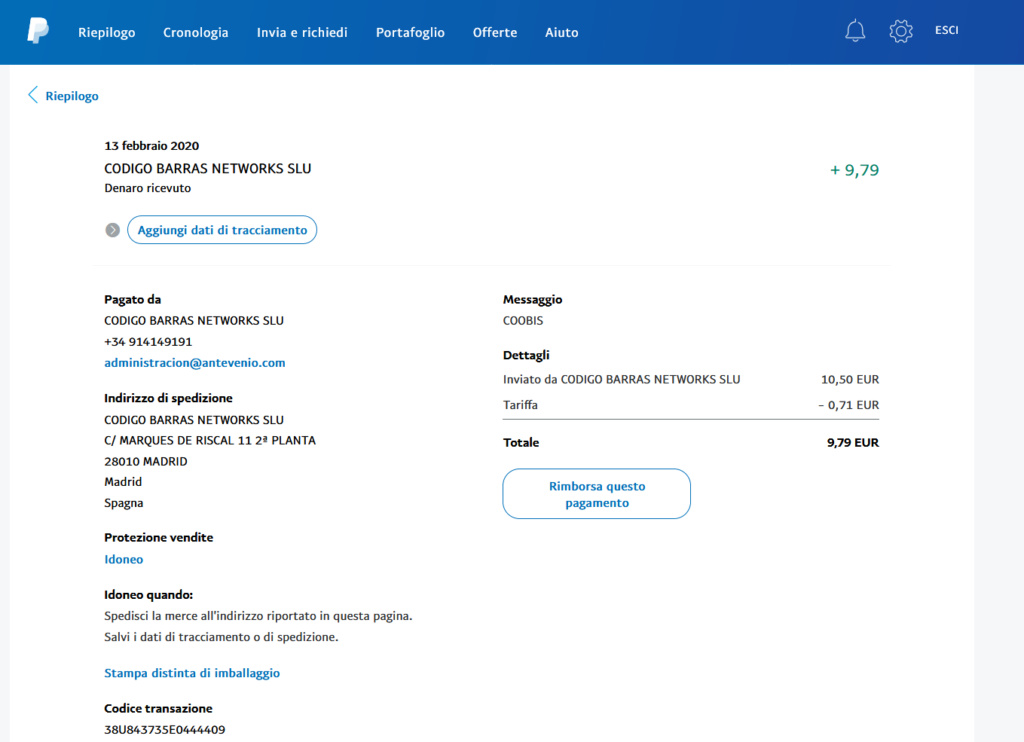
Task: Click Aggiungi dati di tracciamento button
Action: [222, 230]
